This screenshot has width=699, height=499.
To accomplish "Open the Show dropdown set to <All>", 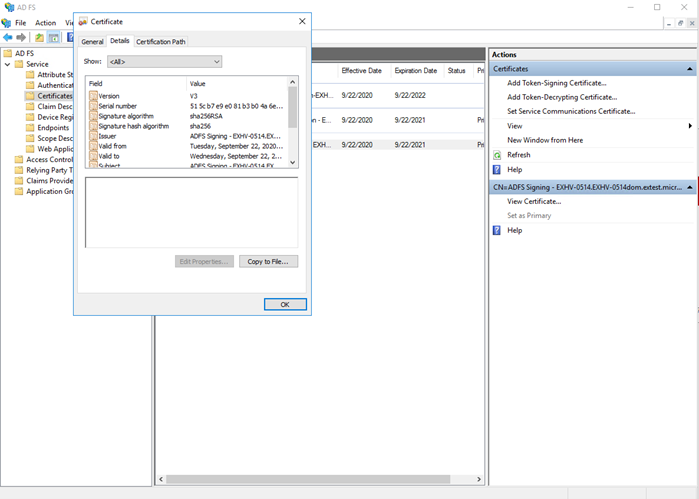I will click(x=164, y=62).
